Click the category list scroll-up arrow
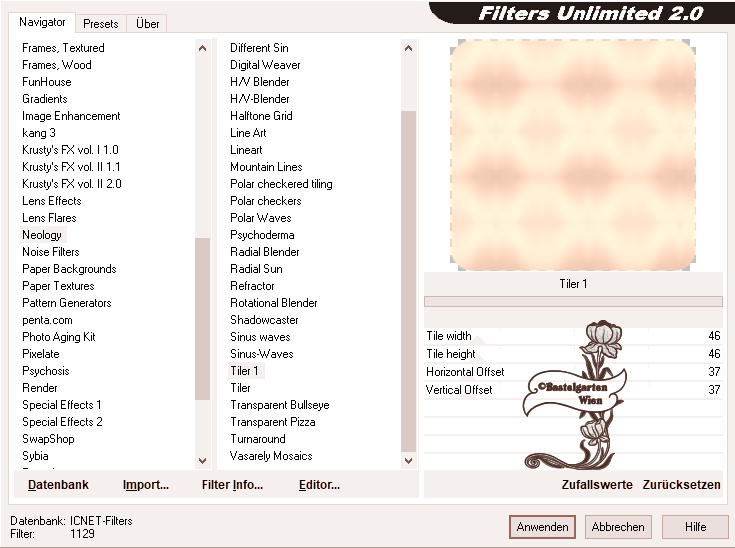The width and height of the screenshot is (735, 548). [x=202, y=48]
